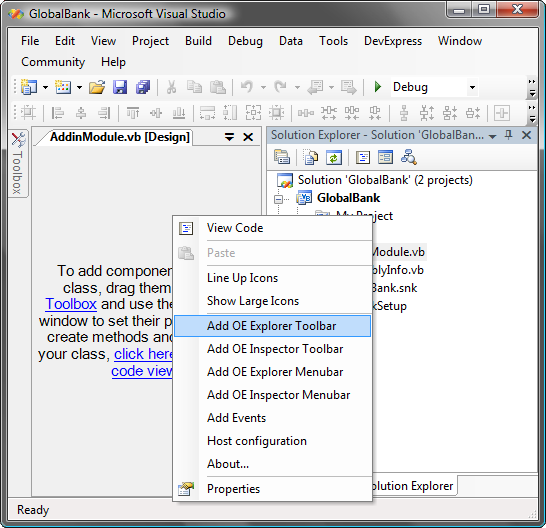This screenshot has height=528, width=546.
Task: Click About... in the context menu
Action: point(272,464)
